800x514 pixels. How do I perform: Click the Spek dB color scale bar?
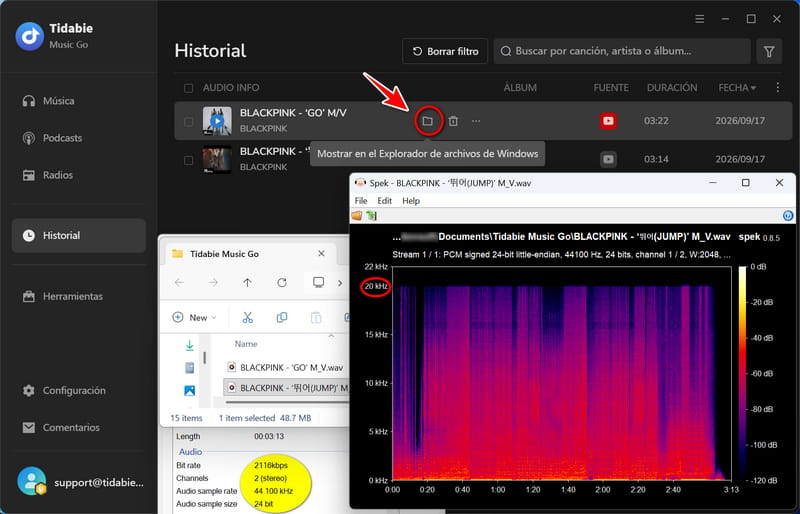[742, 373]
